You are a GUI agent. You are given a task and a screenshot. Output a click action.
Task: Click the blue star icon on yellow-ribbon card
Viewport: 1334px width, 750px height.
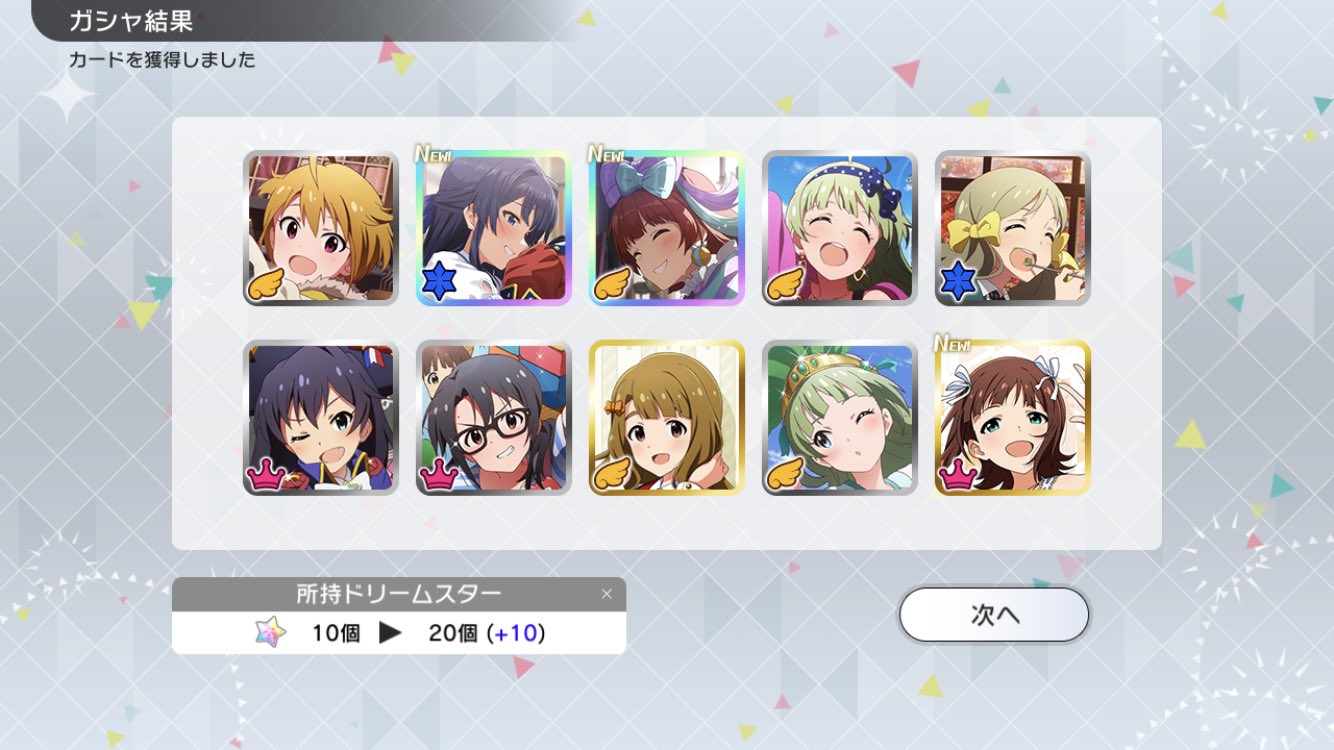(958, 283)
